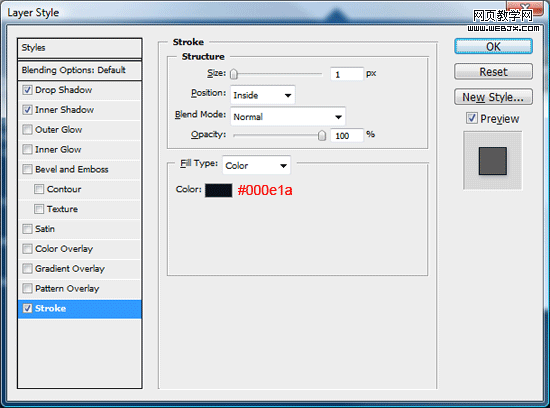Open the Blend Mode dropdown showing Normal
Screen dimensions: 550x408
288,116
